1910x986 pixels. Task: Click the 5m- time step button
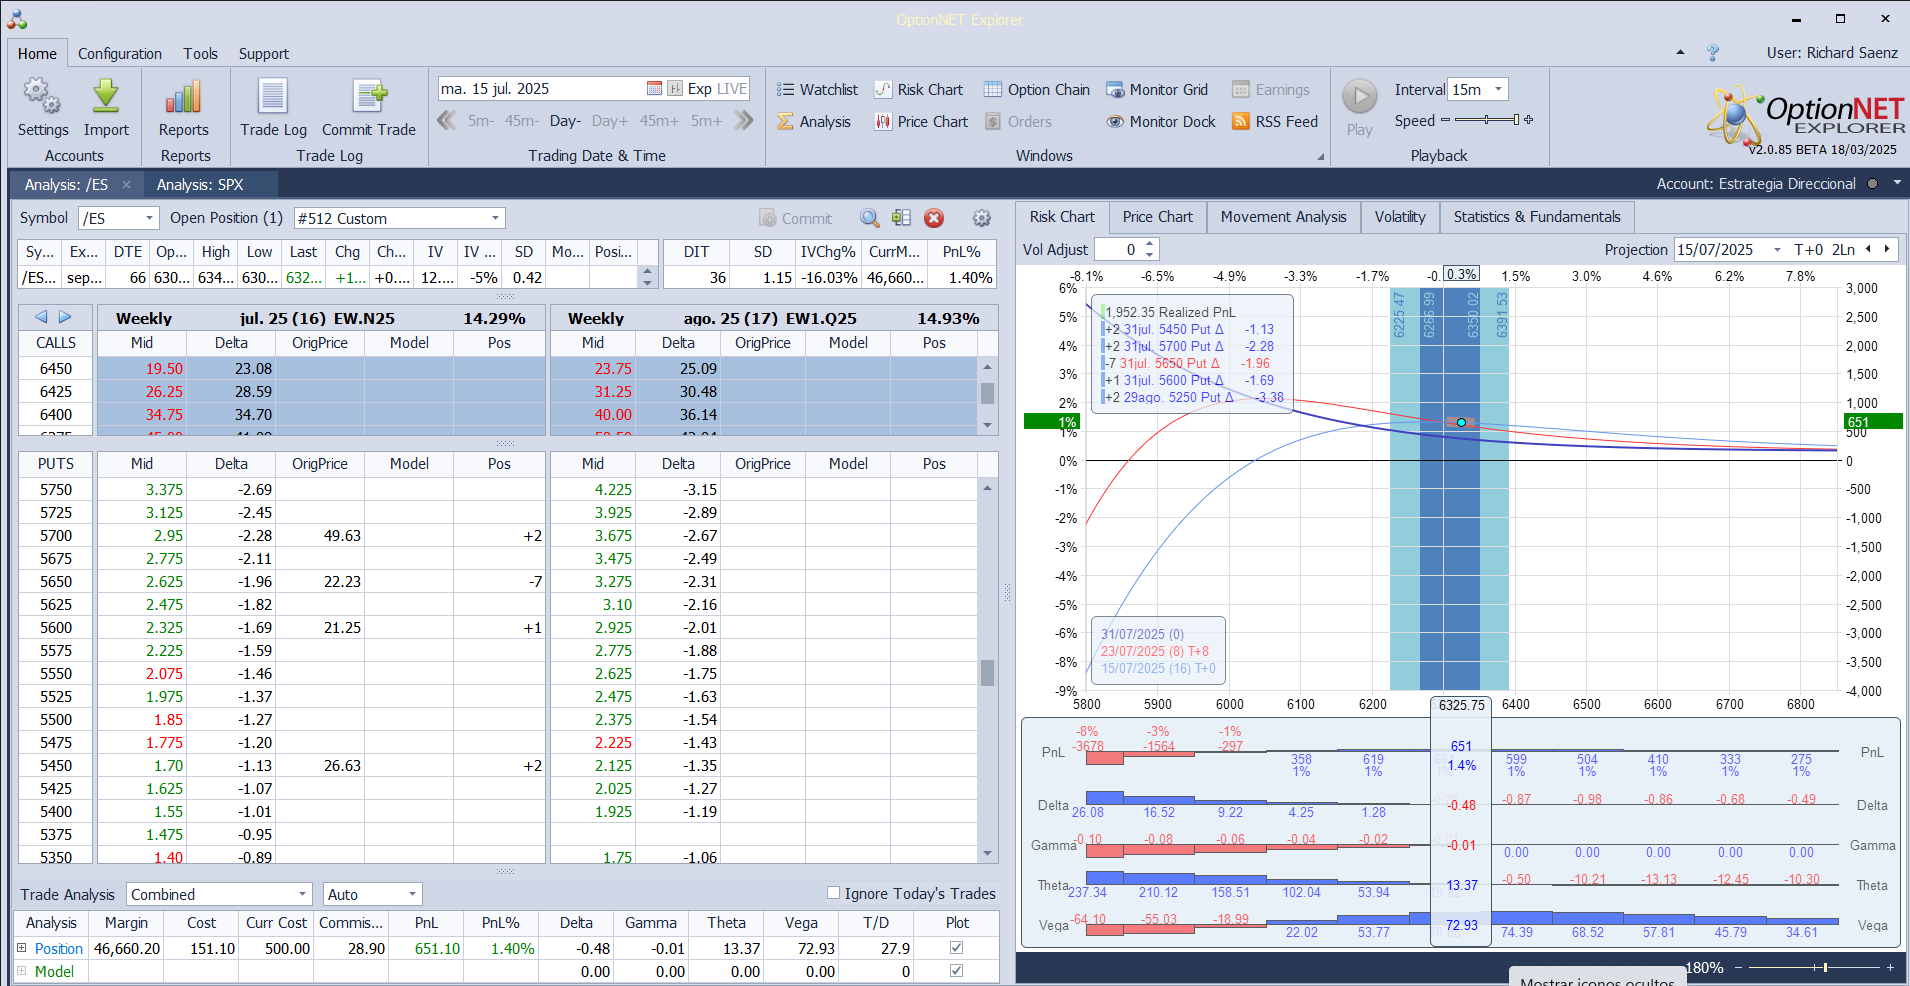pos(481,121)
